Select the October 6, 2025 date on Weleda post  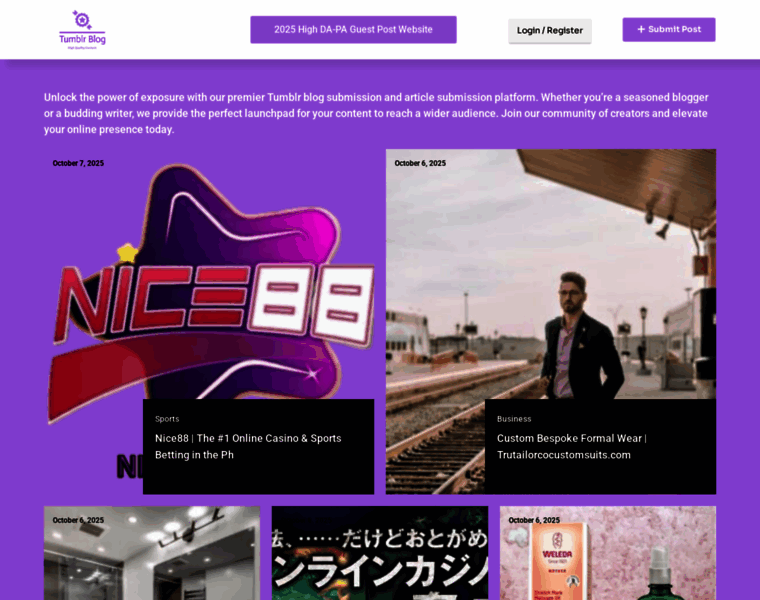(534, 520)
